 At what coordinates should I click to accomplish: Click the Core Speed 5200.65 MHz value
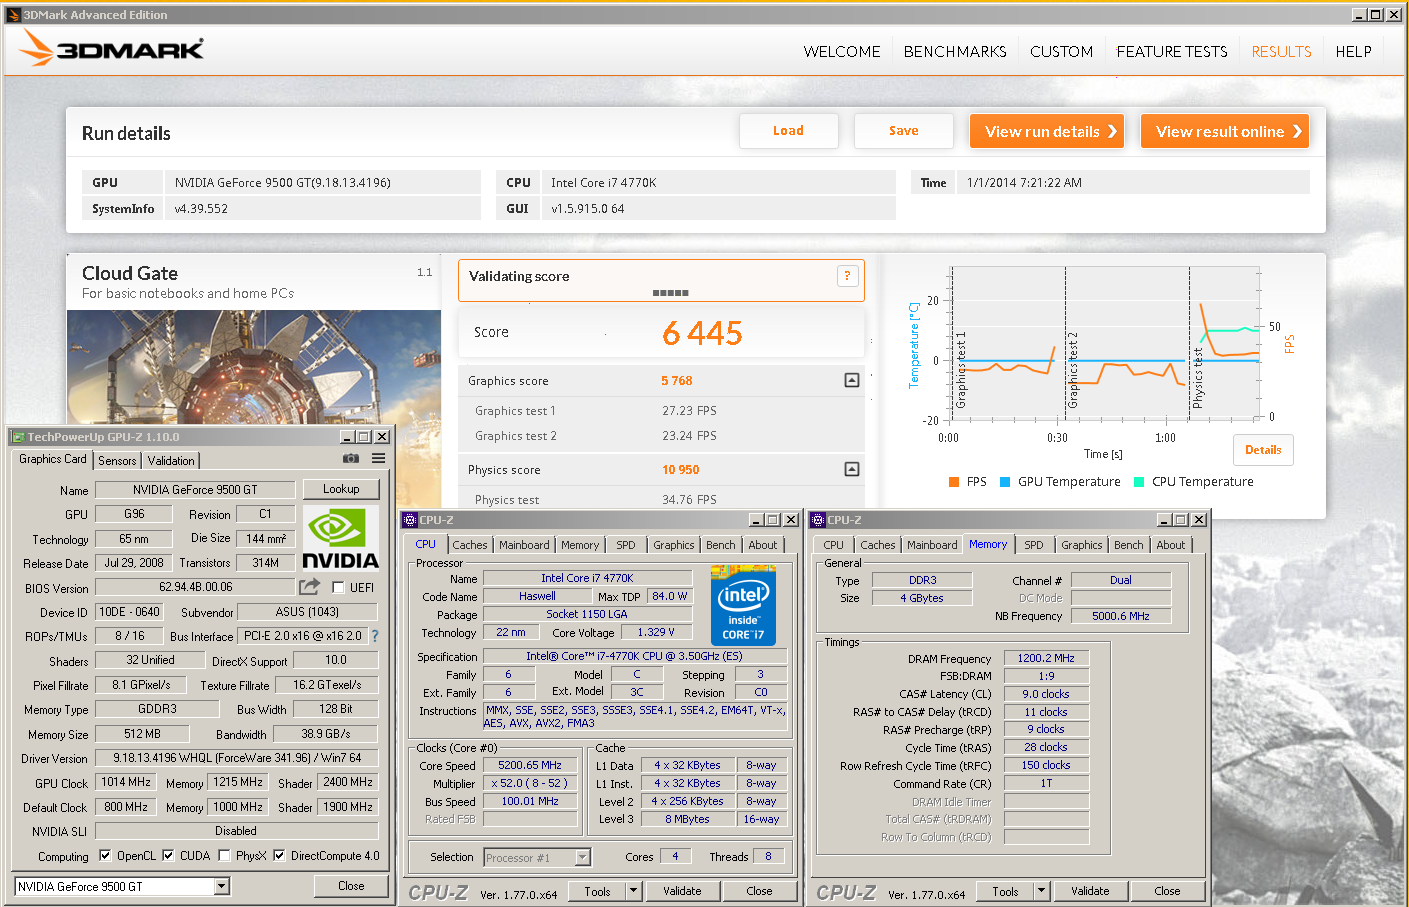tap(530, 765)
